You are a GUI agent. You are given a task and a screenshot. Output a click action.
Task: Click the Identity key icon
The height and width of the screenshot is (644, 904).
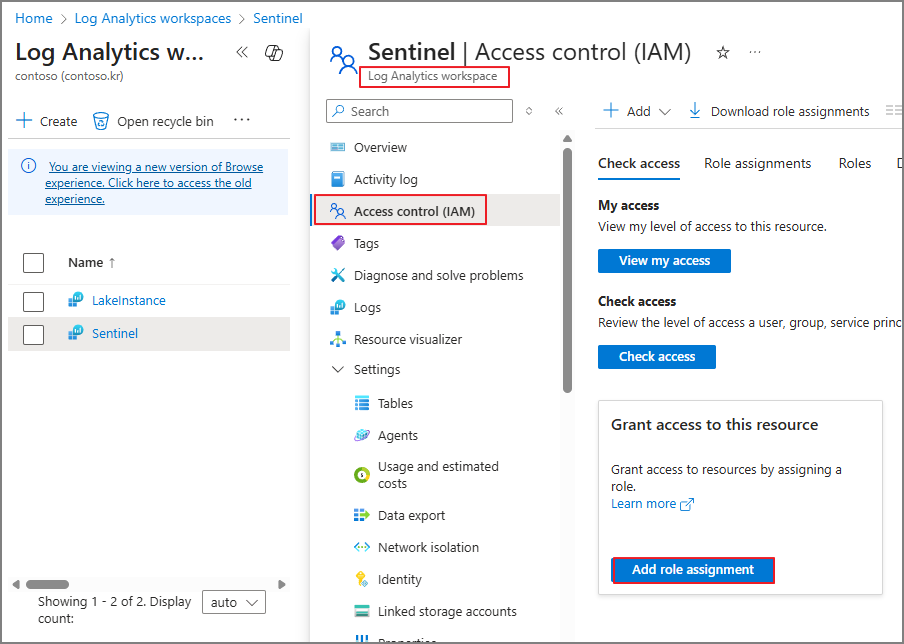(x=361, y=579)
